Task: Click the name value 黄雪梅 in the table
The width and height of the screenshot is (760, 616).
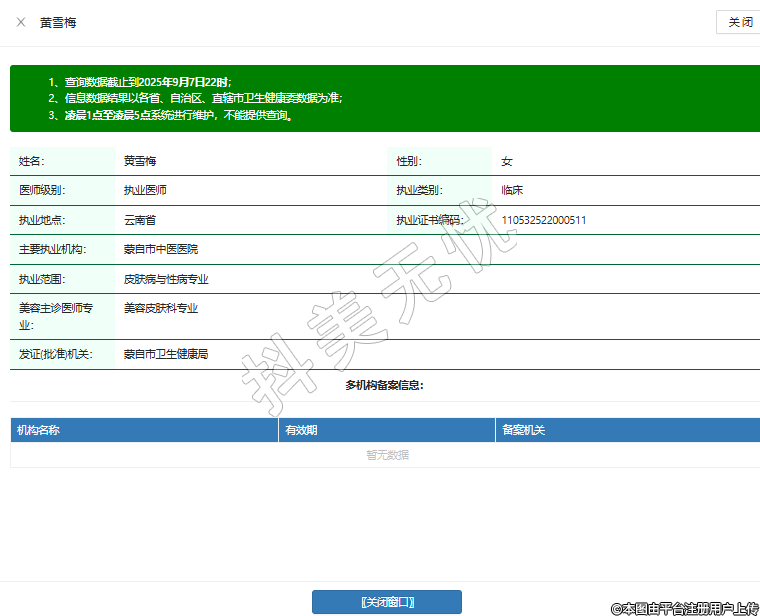Action: coord(140,161)
